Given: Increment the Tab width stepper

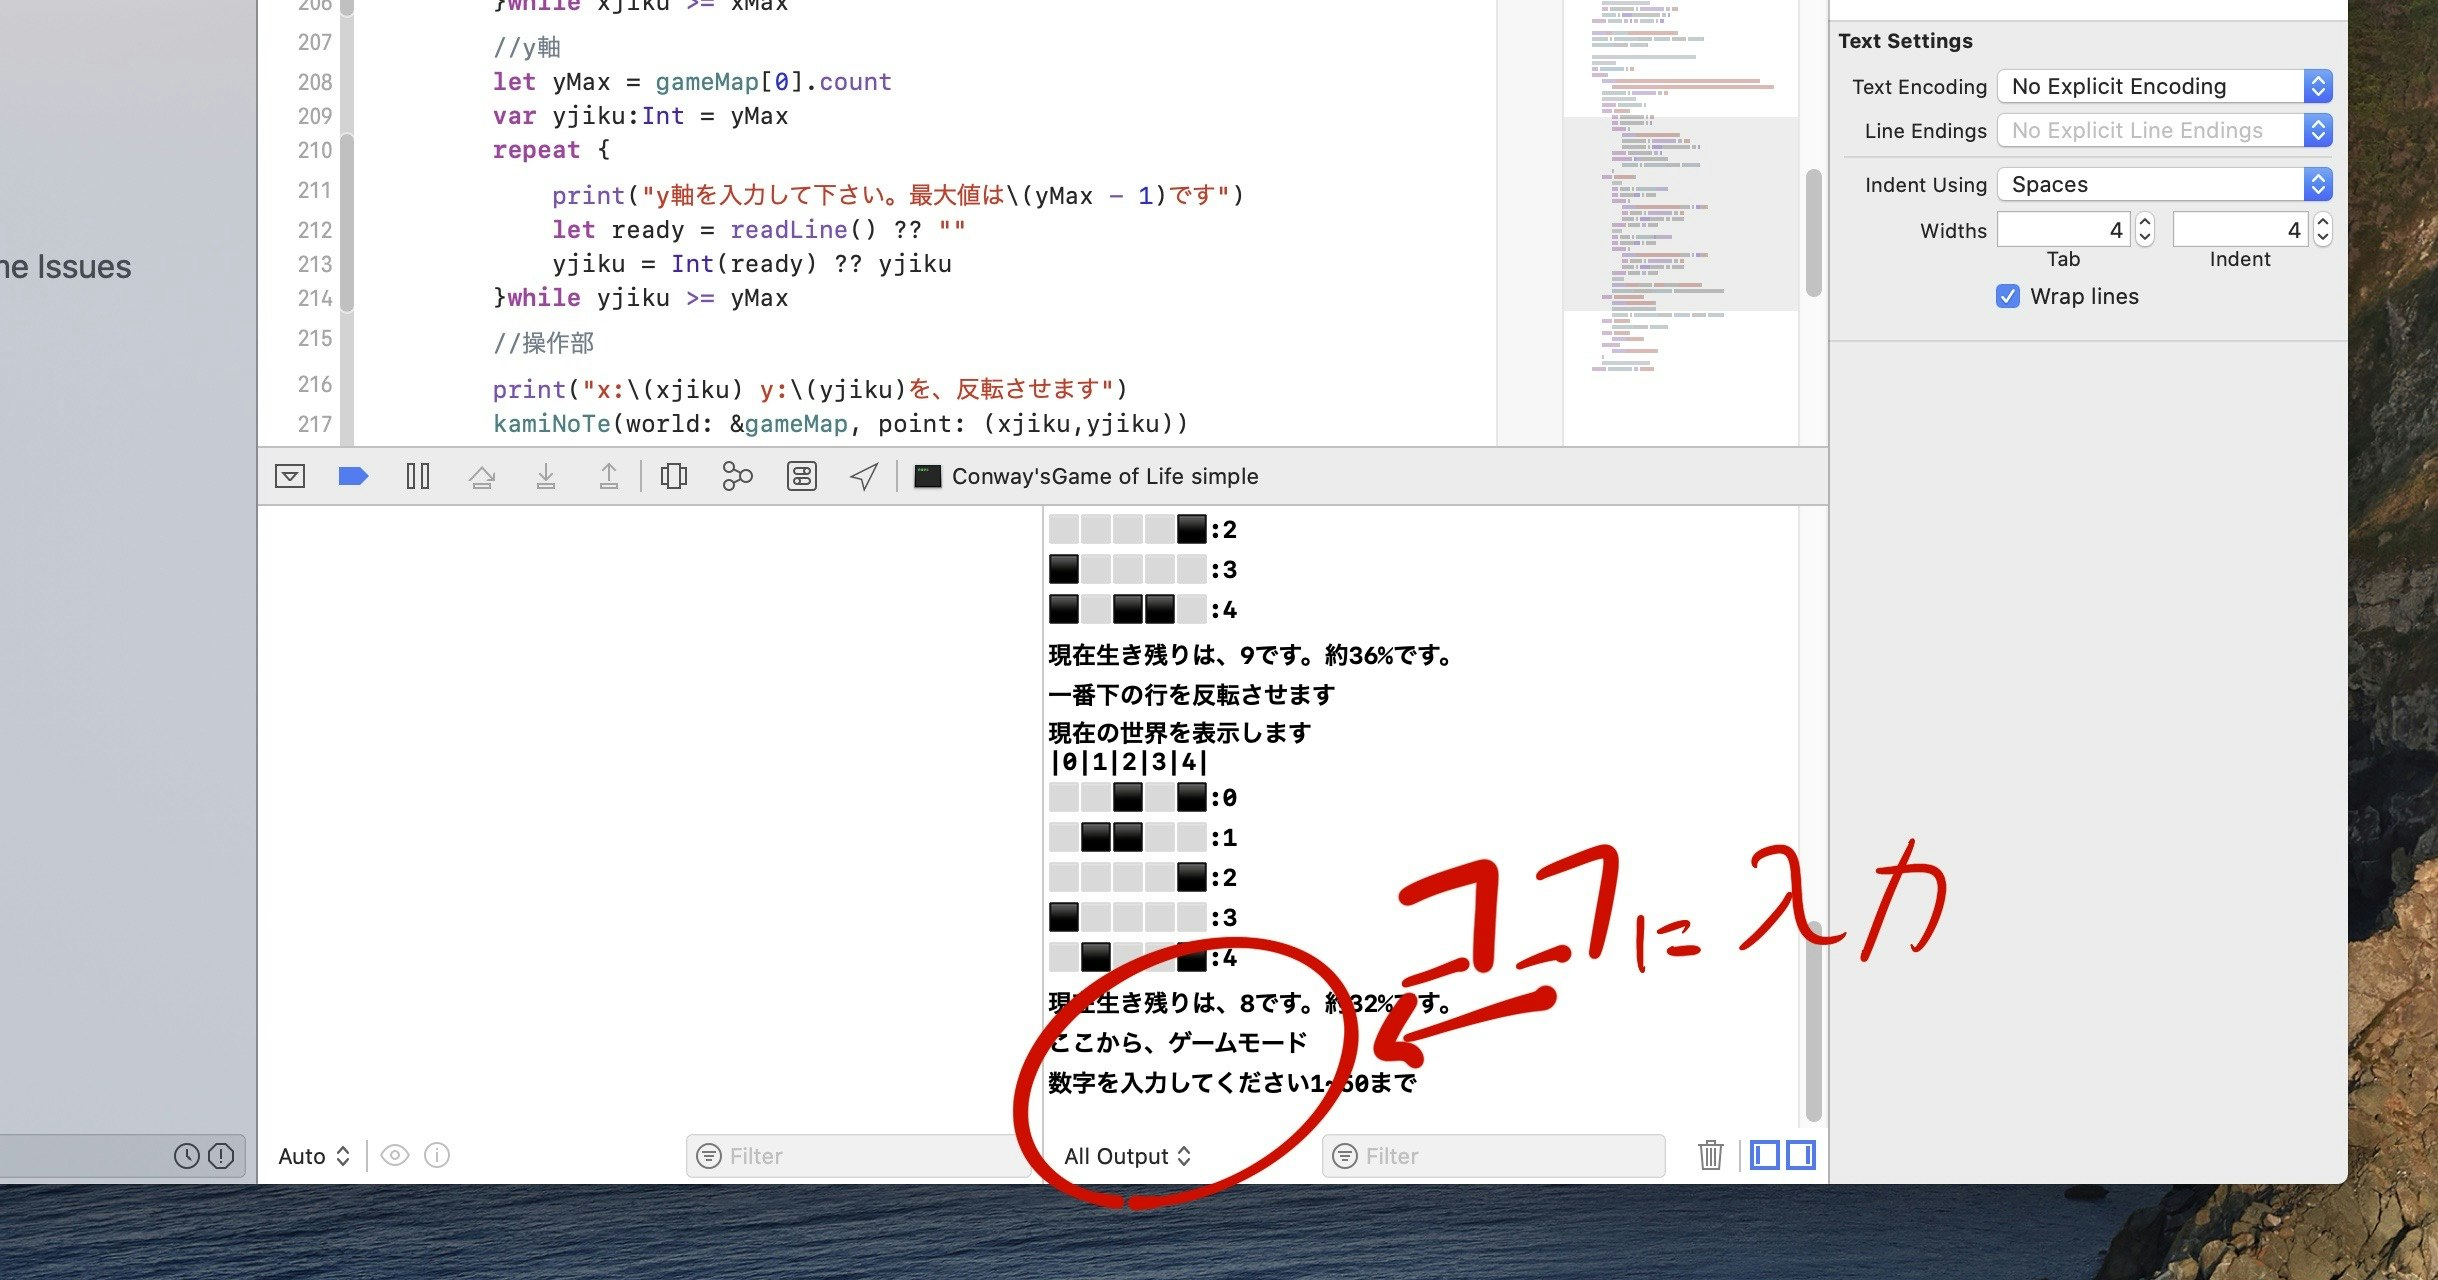Looking at the screenshot, I should point(2144,223).
